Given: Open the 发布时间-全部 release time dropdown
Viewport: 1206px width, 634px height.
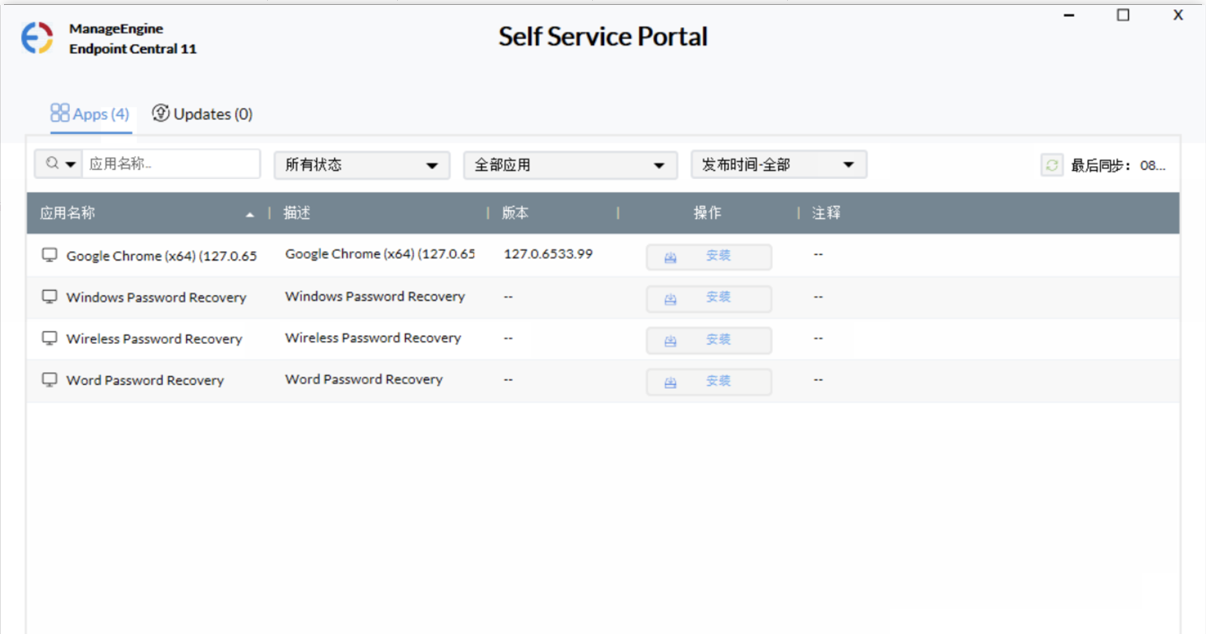Looking at the screenshot, I should (778, 165).
